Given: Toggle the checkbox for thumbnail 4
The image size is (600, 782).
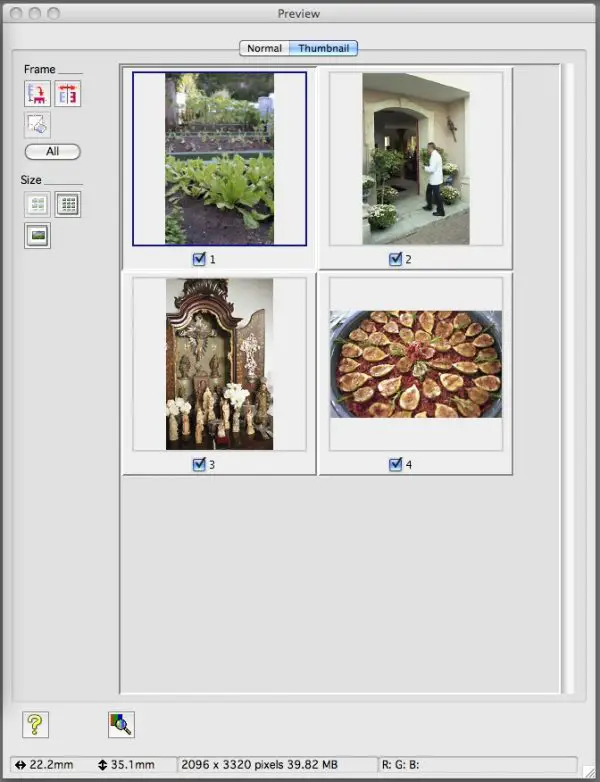Looking at the screenshot, I should pyautogui.click(x=396, y=464).
